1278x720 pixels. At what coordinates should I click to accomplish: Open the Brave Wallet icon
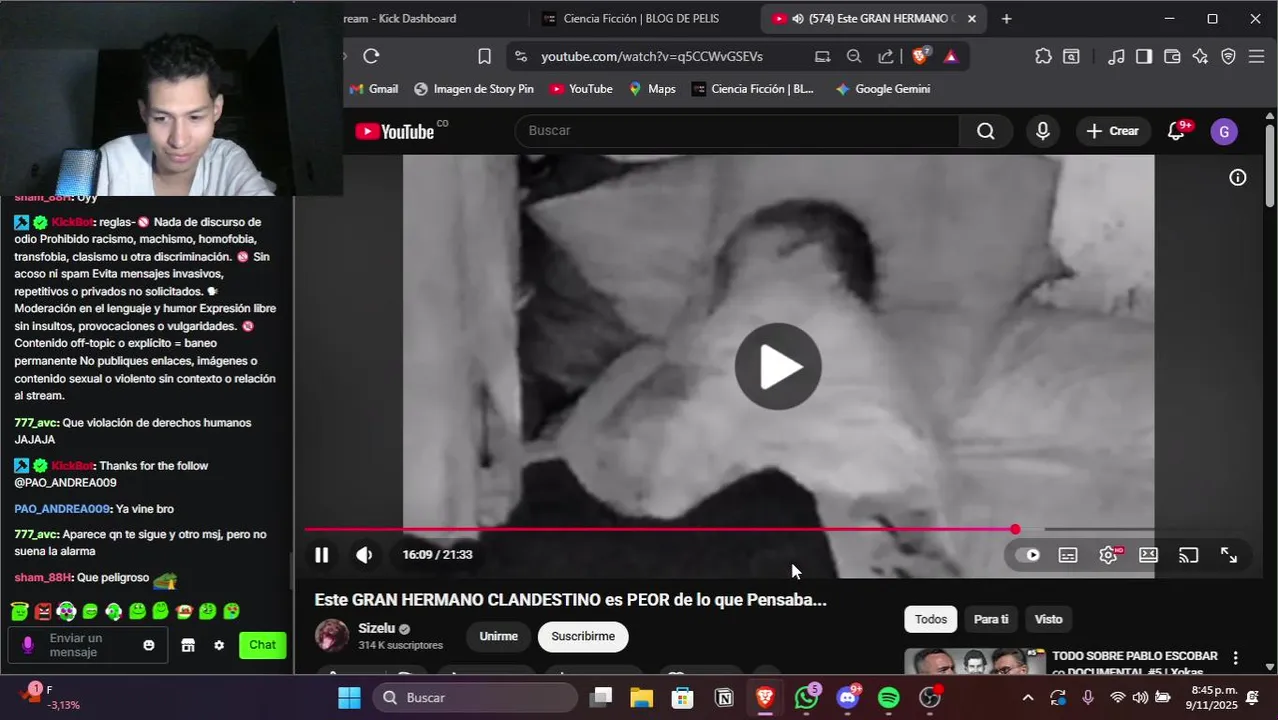pos(1172,56)
